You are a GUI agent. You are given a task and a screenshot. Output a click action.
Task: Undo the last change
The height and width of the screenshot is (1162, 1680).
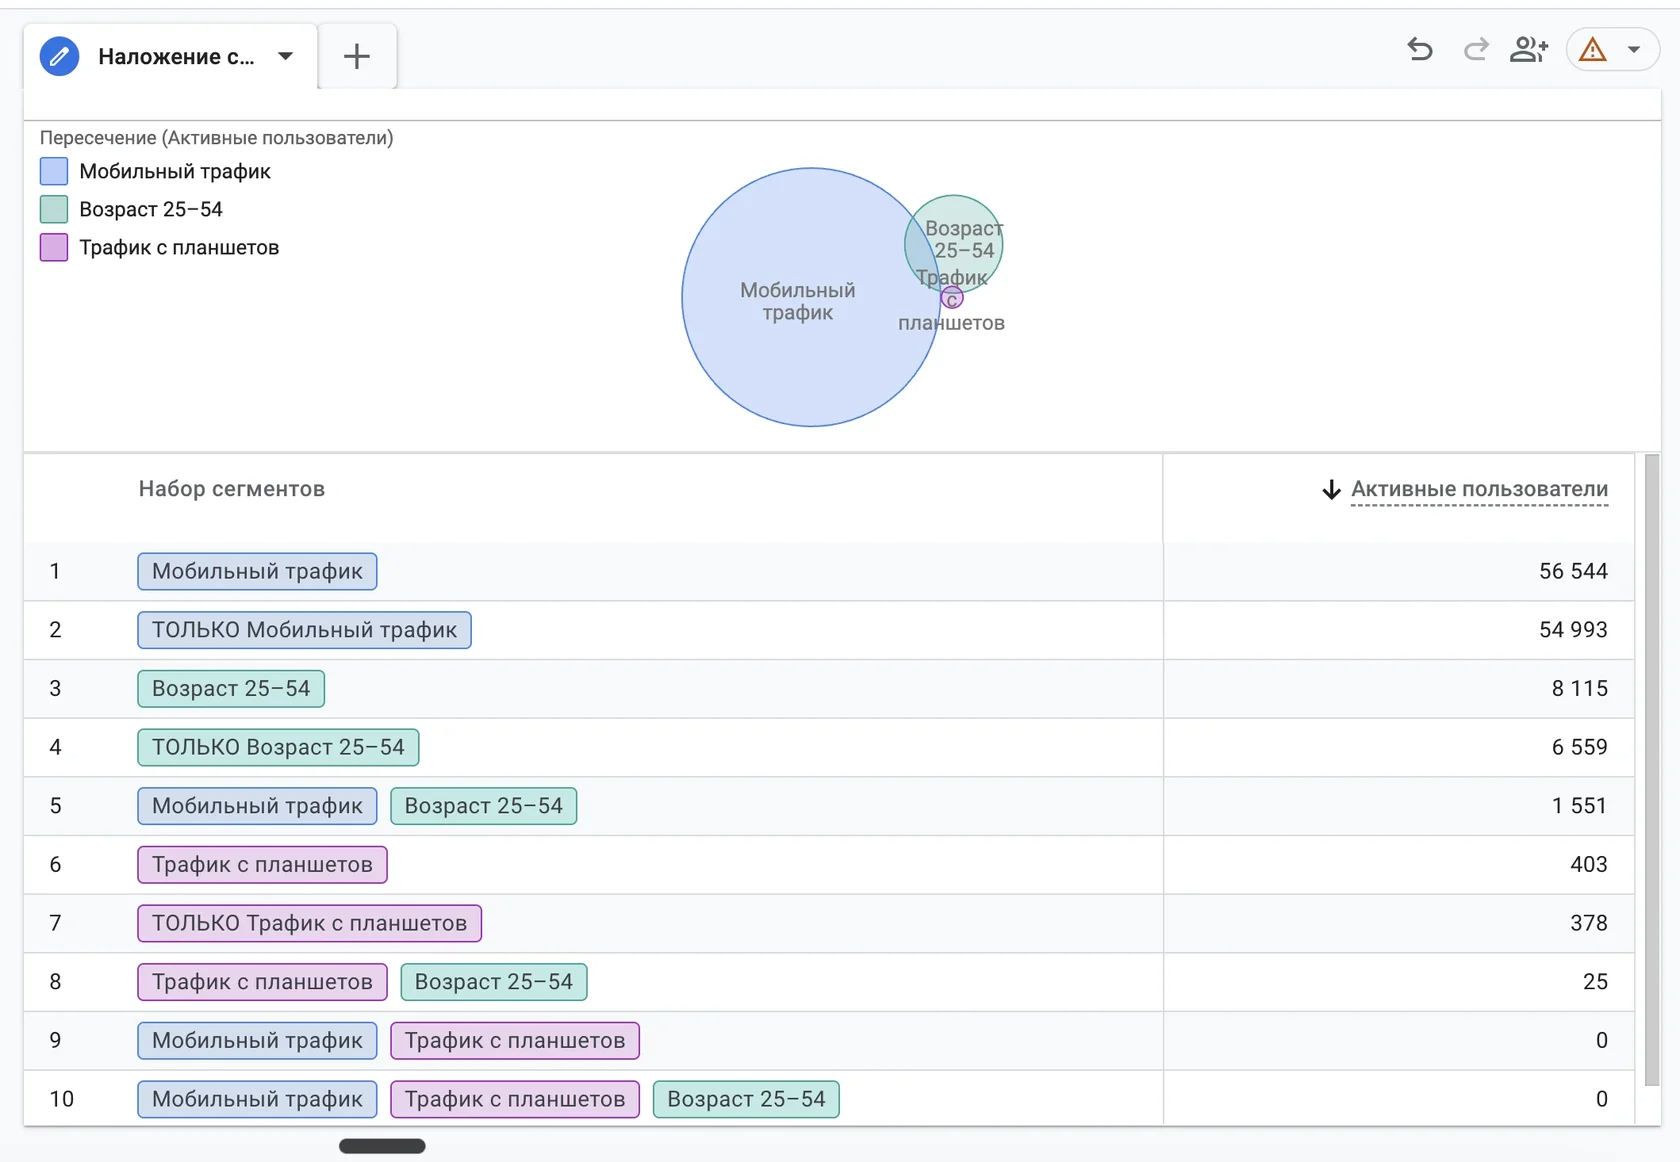click(x=1420, y=49)
